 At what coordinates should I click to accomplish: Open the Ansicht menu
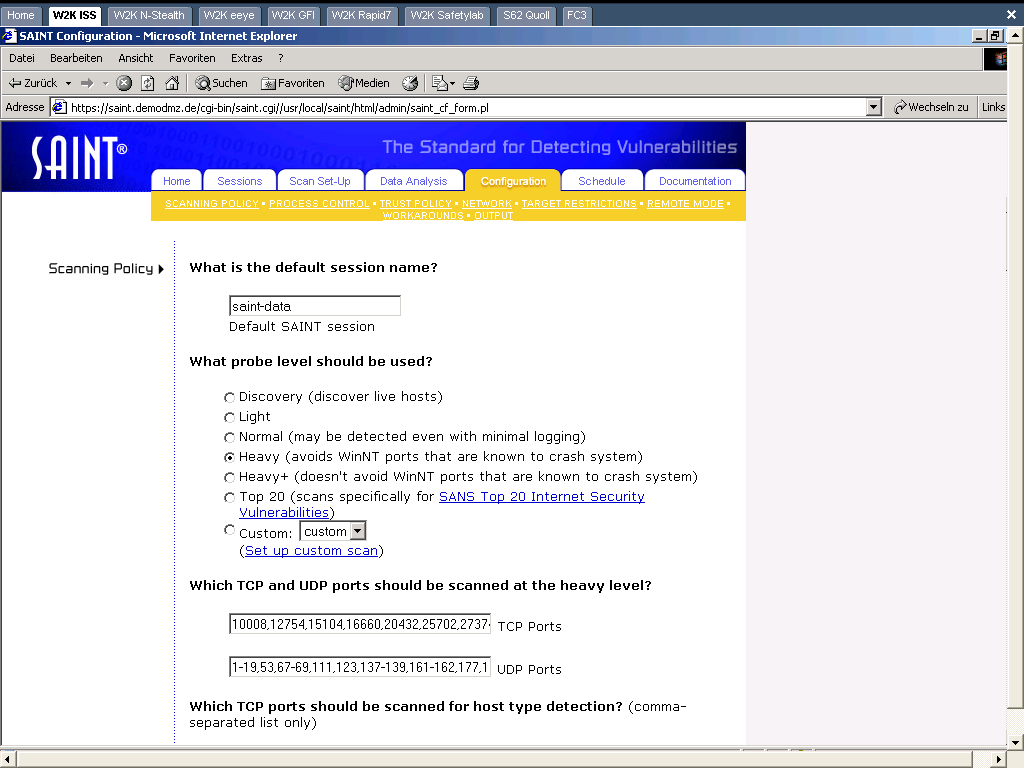tap(136, 58)
